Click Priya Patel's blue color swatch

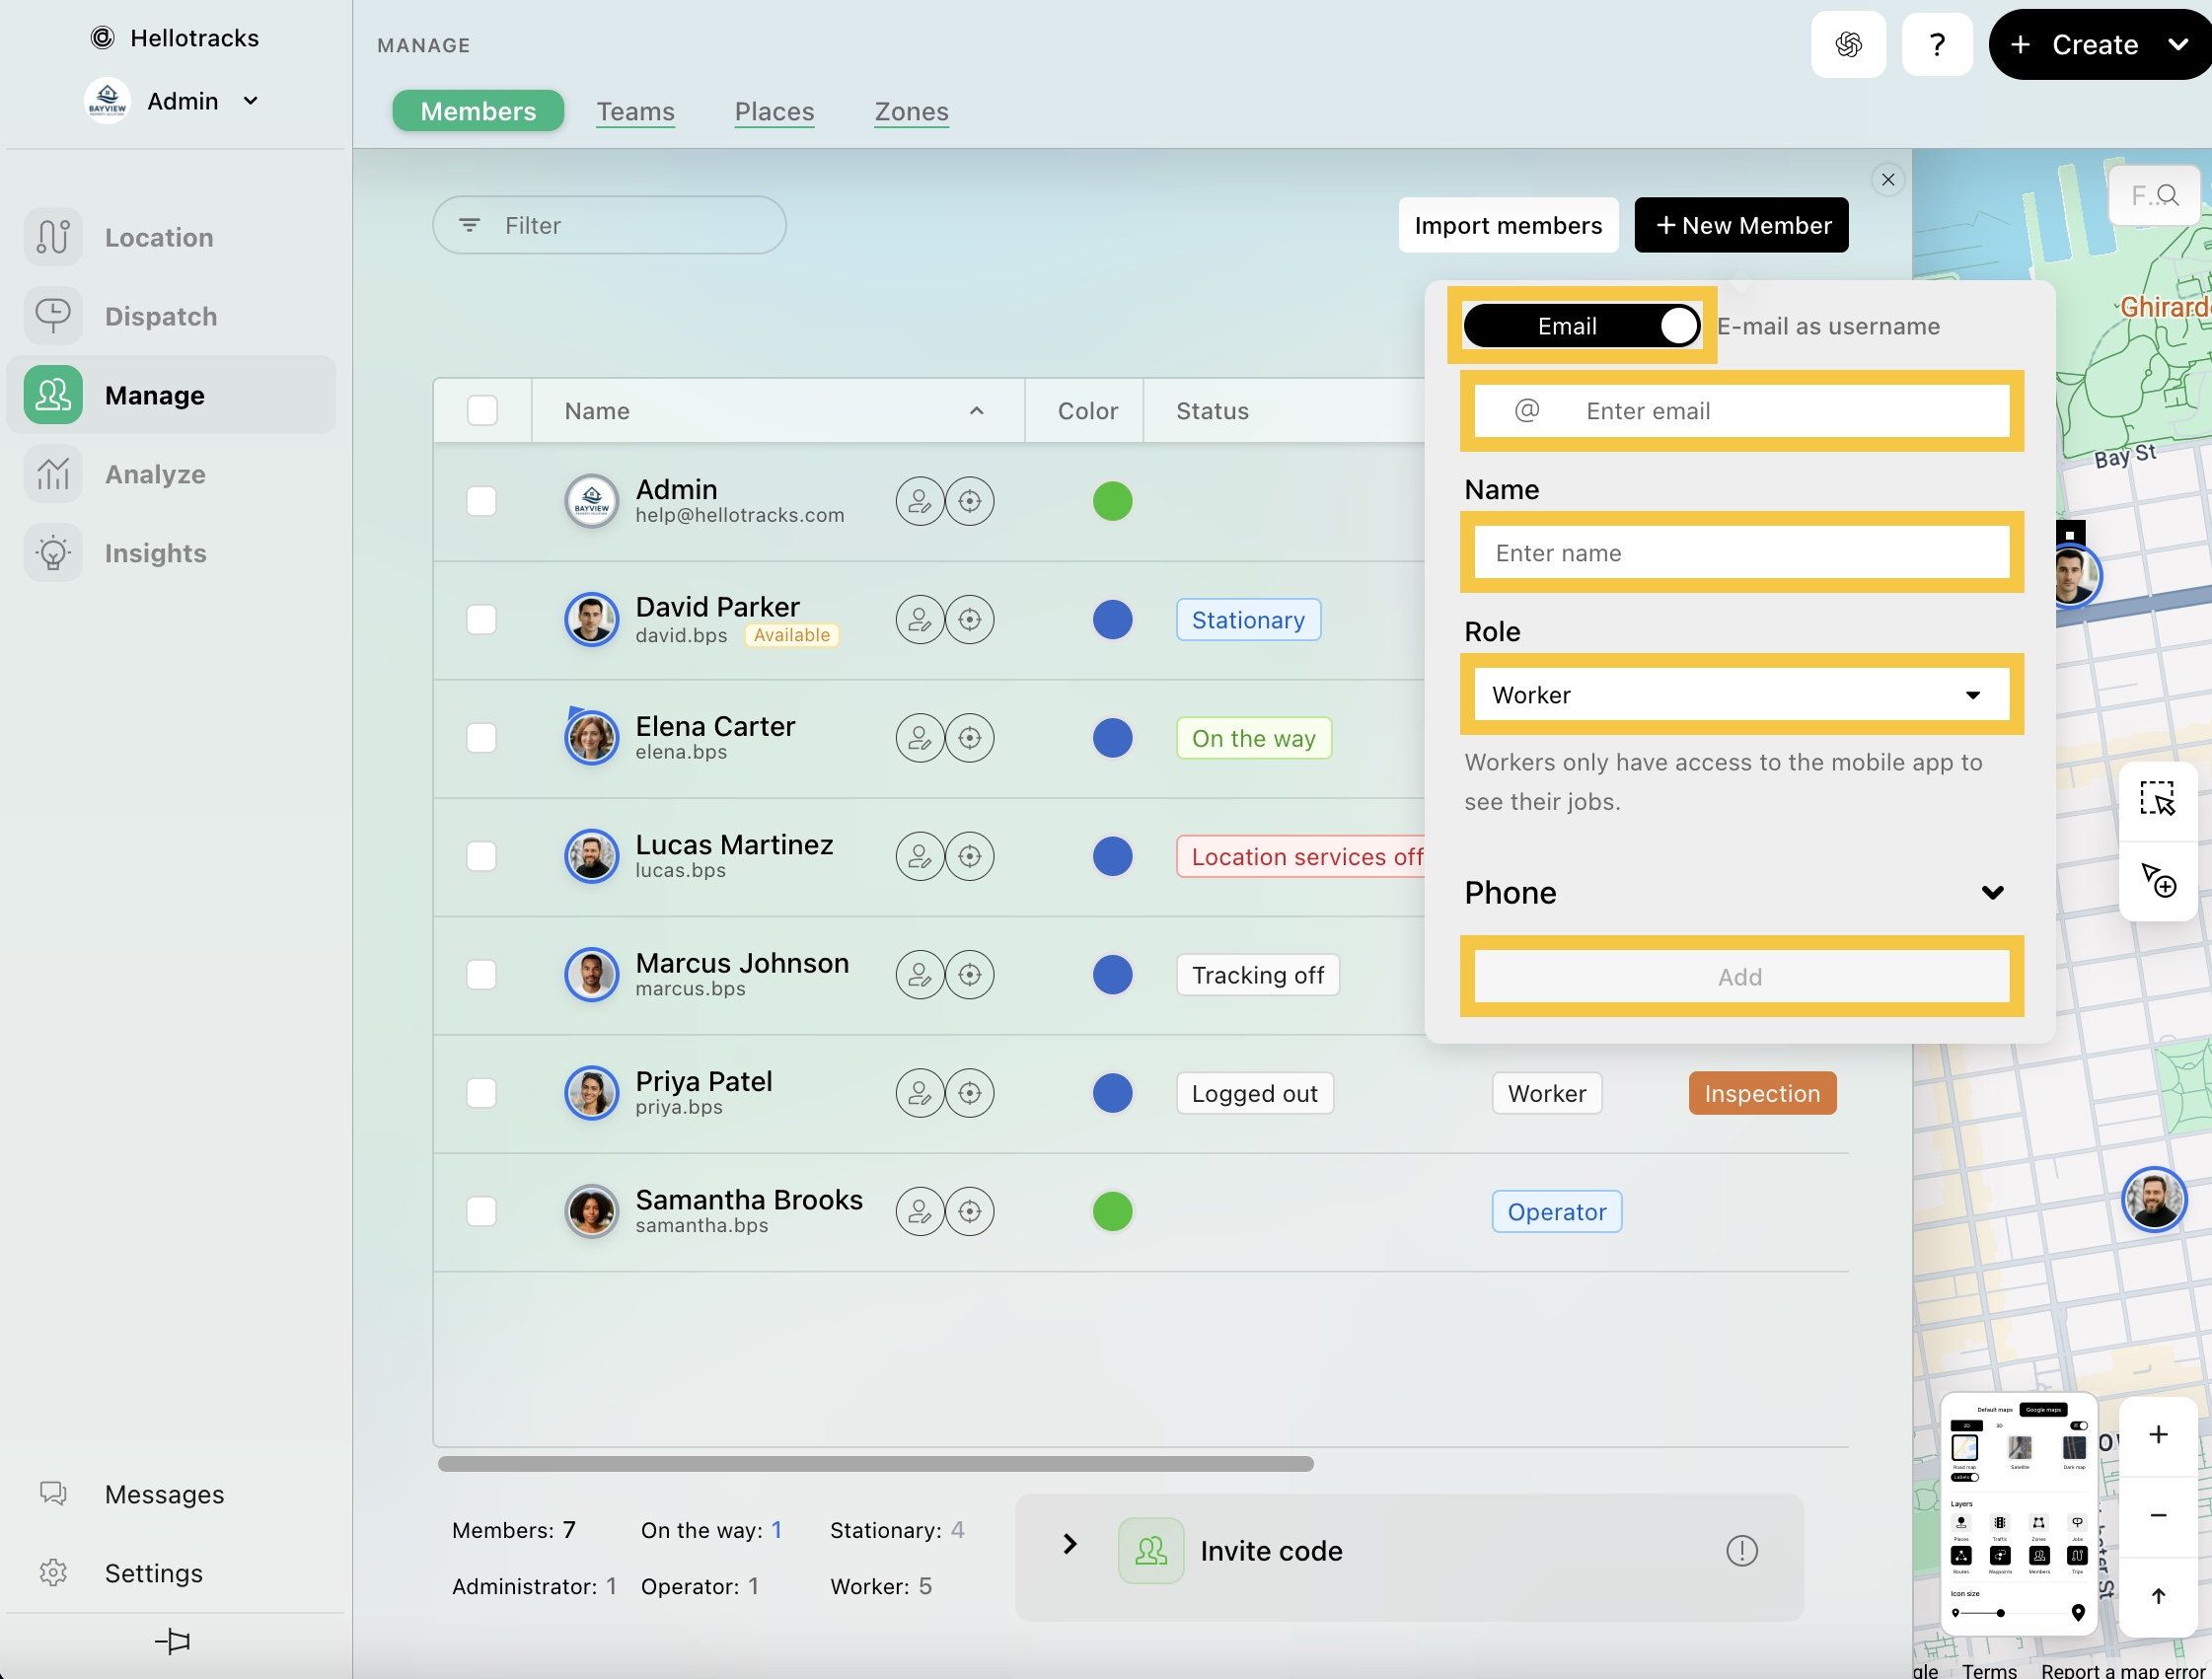pyautogui.click(x=1111, y=1093)
